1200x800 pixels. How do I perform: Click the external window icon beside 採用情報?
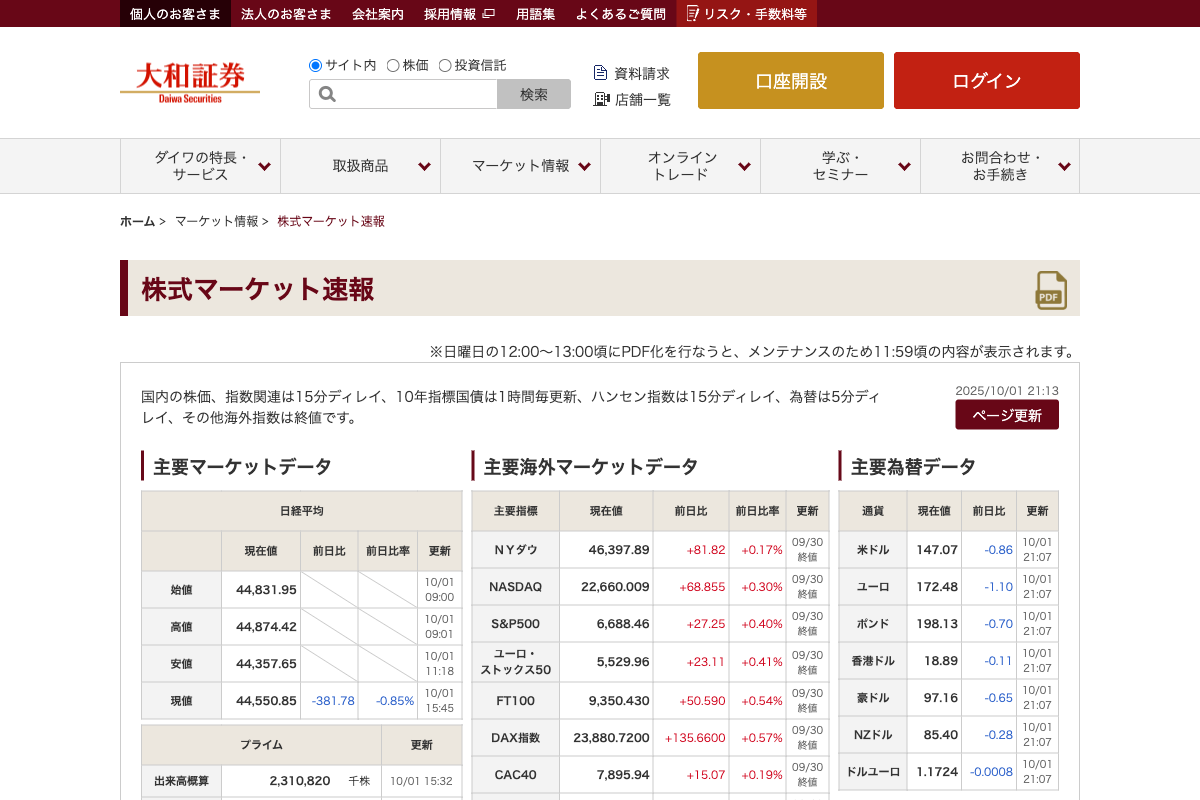[x=488, y=14]
